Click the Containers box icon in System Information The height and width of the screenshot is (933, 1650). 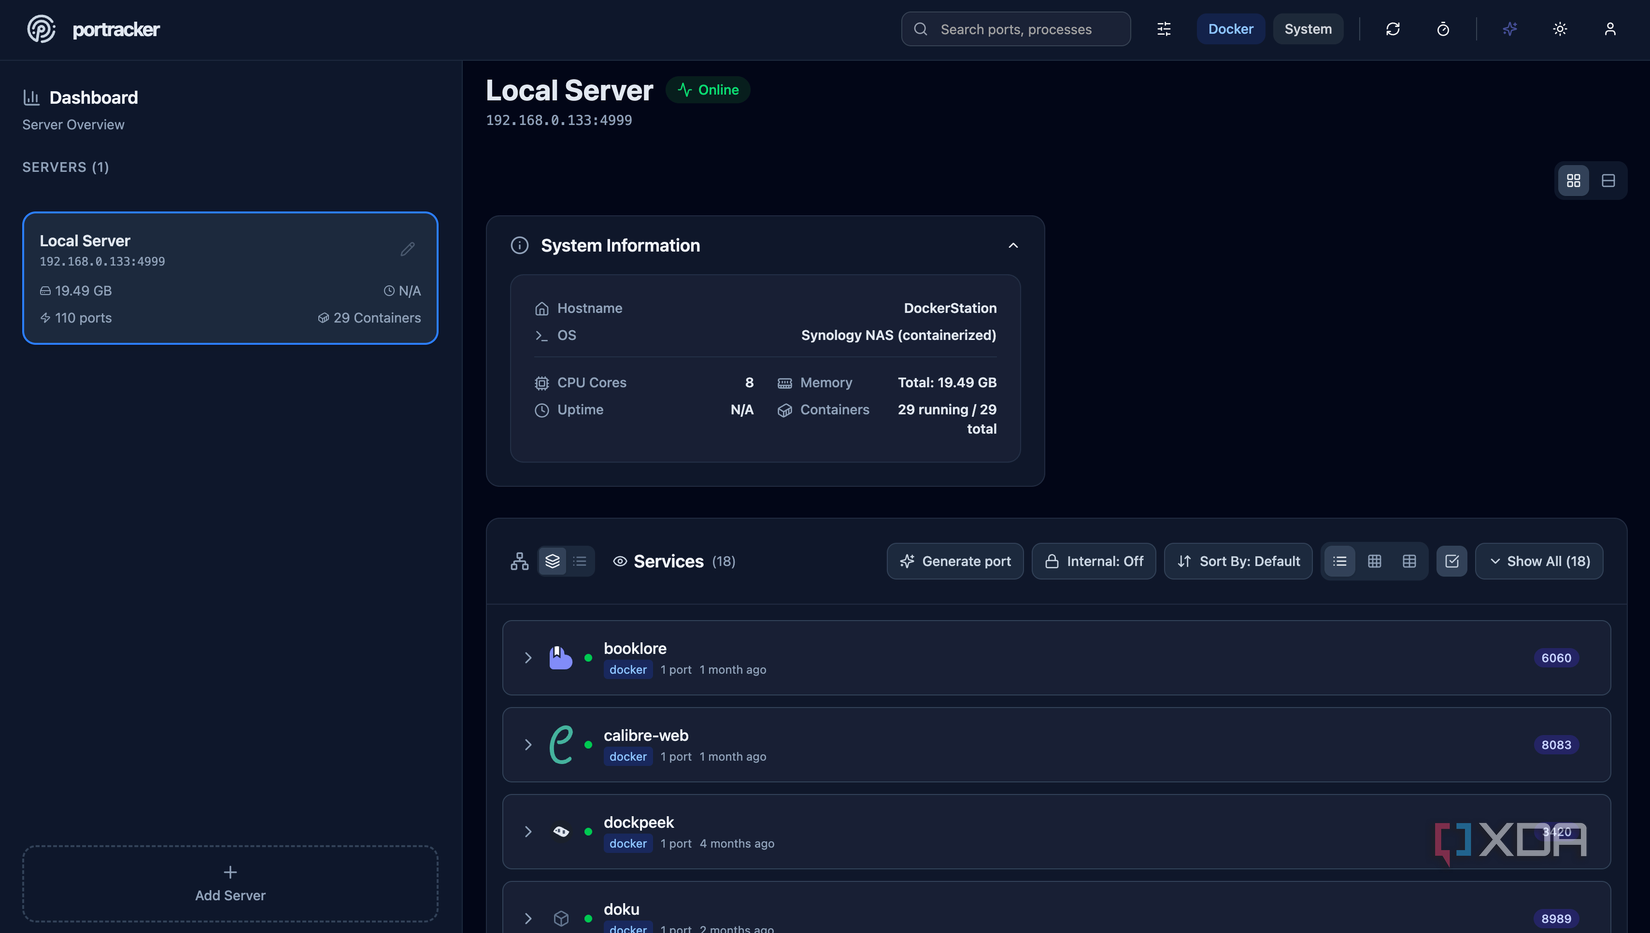(x=785, y=410)
